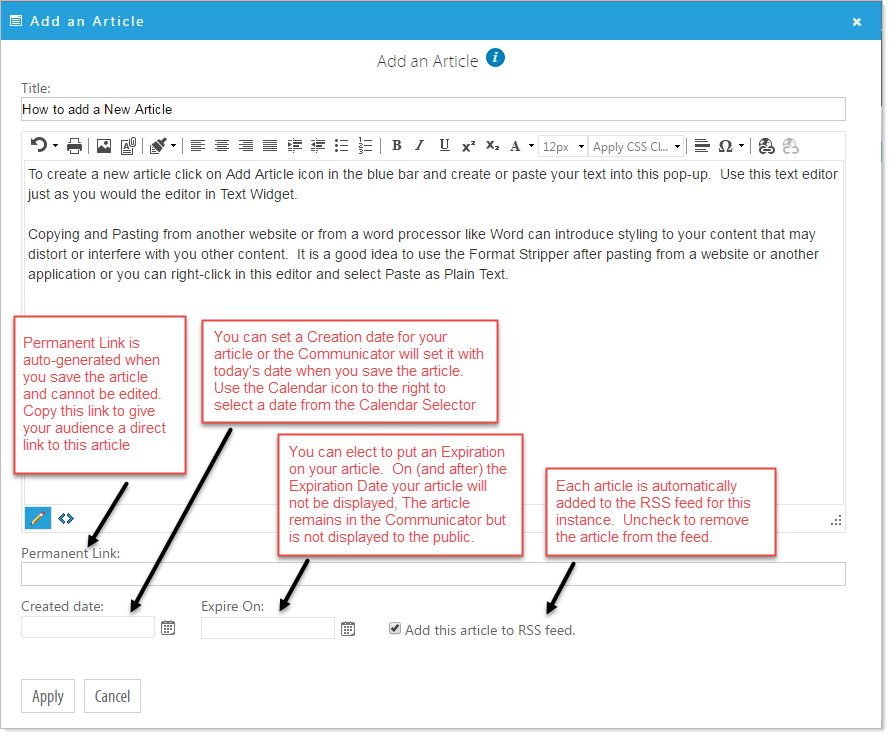Toggle Bold formatting
Image resolution: width=890 pixels, height=736 pixels.
(x=397, y=145)
